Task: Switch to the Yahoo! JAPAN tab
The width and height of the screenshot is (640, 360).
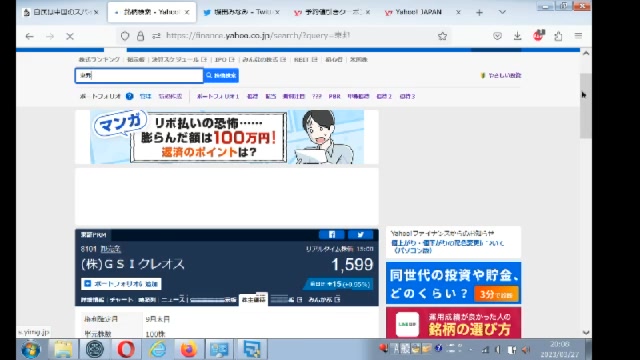Action: pos(418,12)
